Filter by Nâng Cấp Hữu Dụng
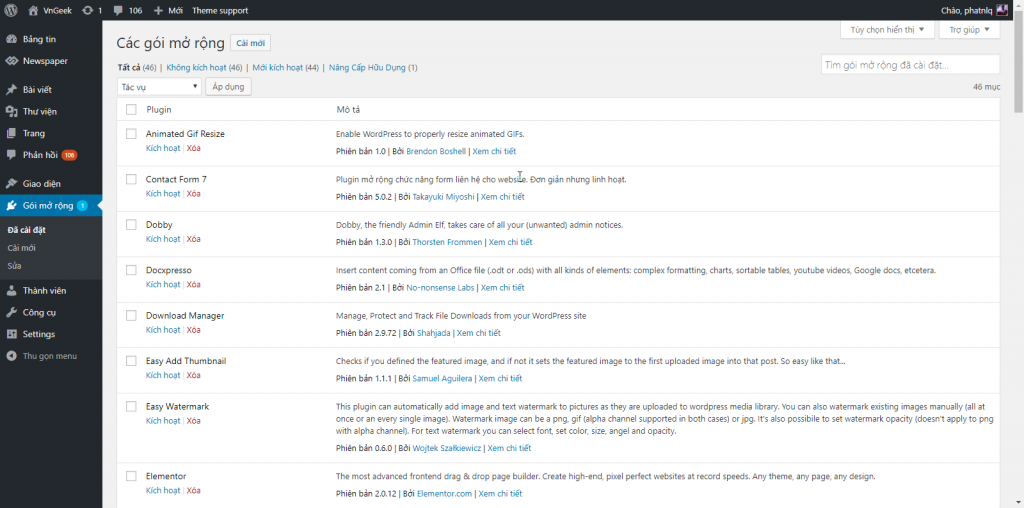The width and height of the screenshot is (1024, 508). (367, 67)
